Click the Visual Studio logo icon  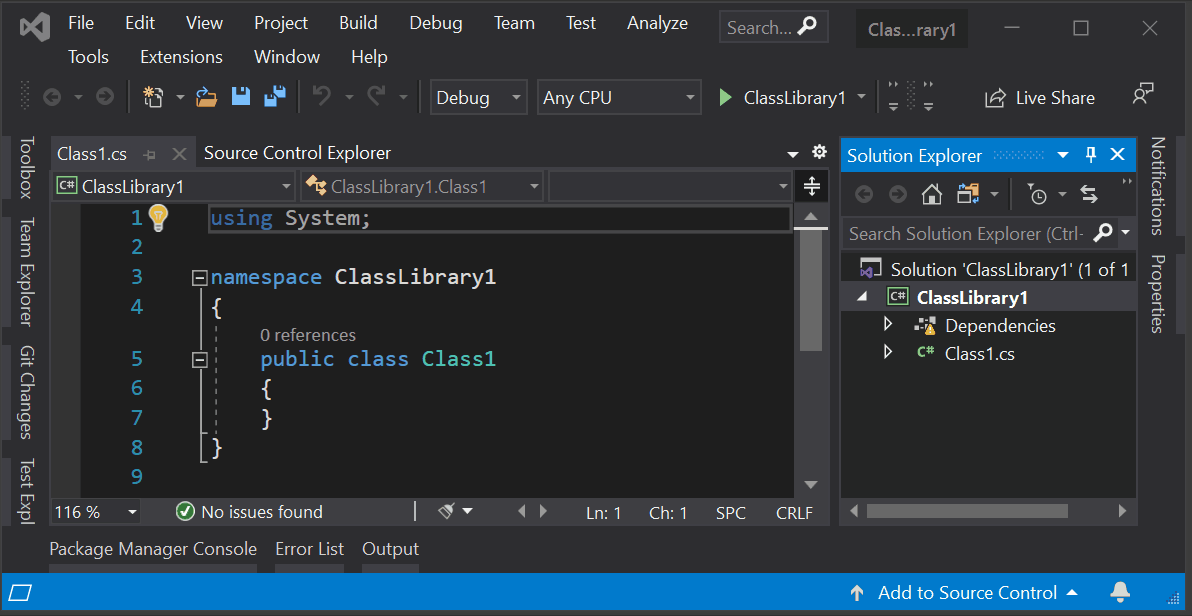(35, 28)
